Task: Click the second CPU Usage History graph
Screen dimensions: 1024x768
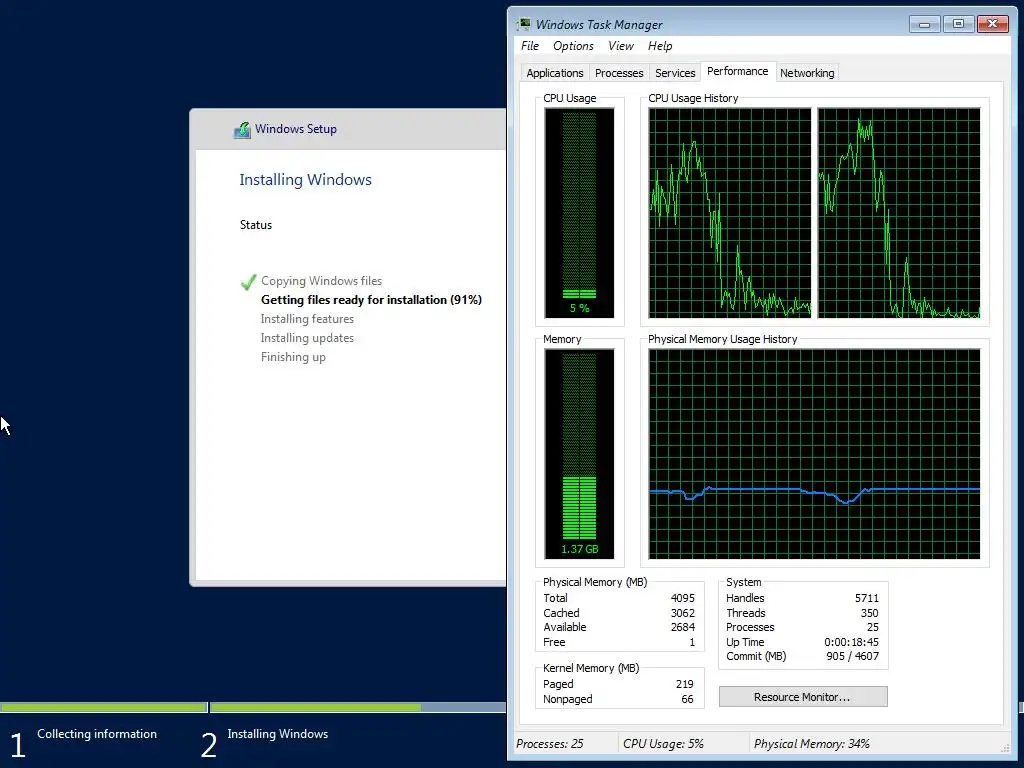Action: [x=899, y=213]
